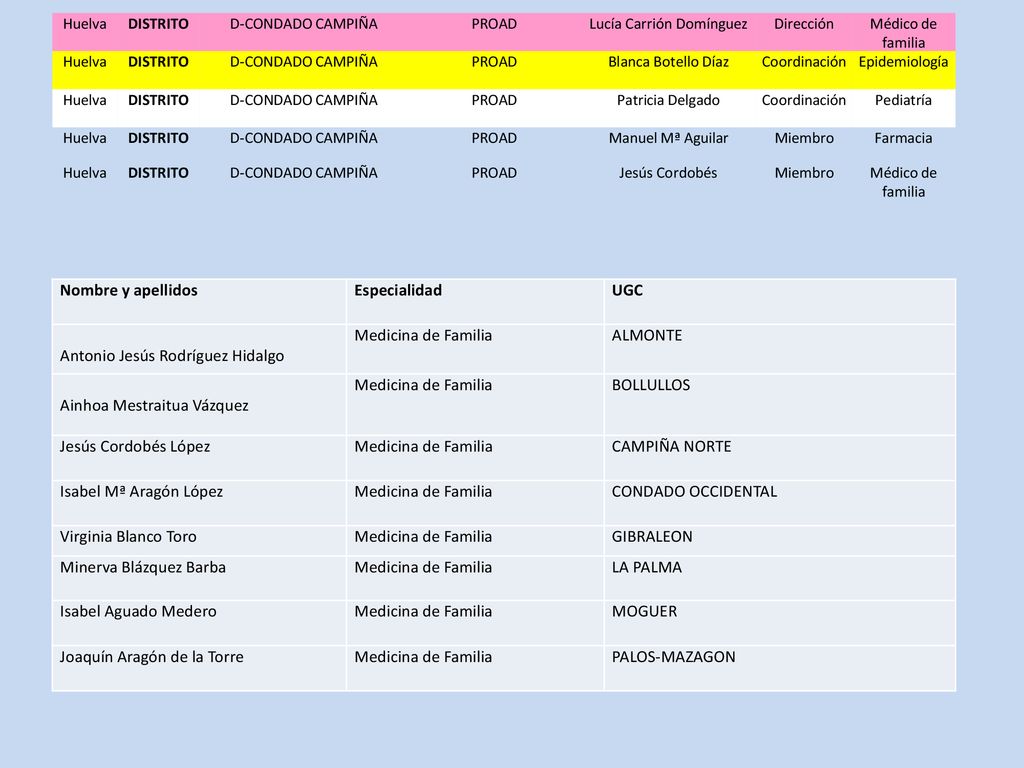Select the name Minerva Blázquez Barba
Image resolution: width=1024 pixels, height=768 pixels.
142,568
